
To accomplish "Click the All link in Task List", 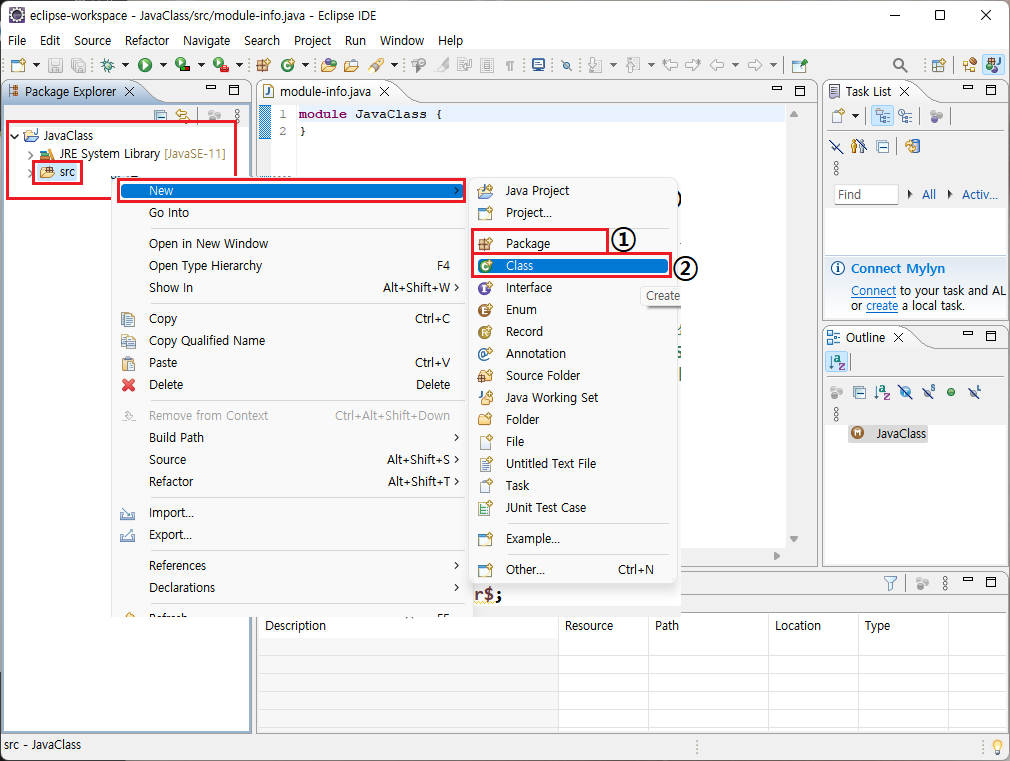I will [928, 195].
